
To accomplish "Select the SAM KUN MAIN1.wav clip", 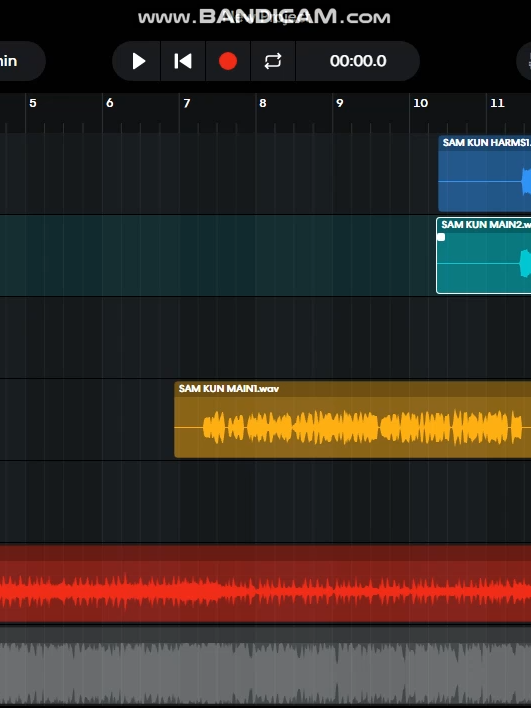I will 353,419.
